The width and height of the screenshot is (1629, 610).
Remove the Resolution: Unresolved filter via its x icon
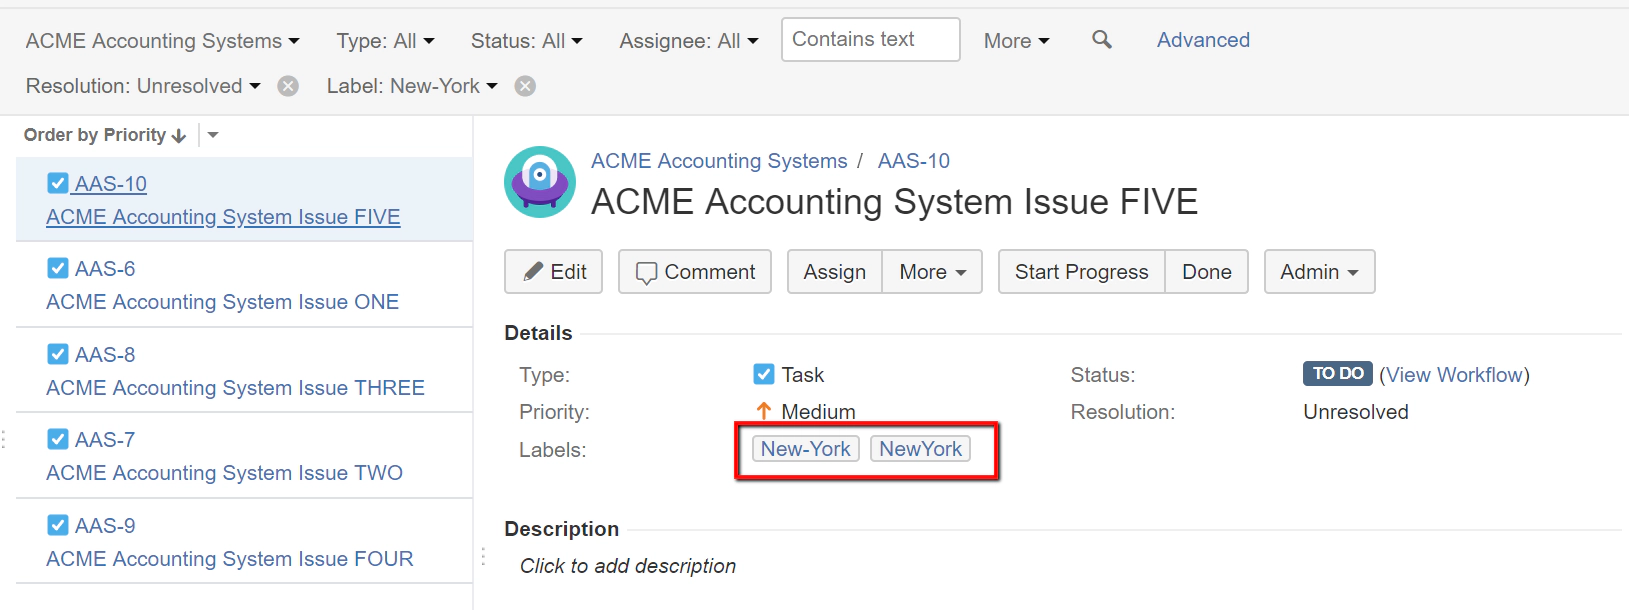point(287,85)
